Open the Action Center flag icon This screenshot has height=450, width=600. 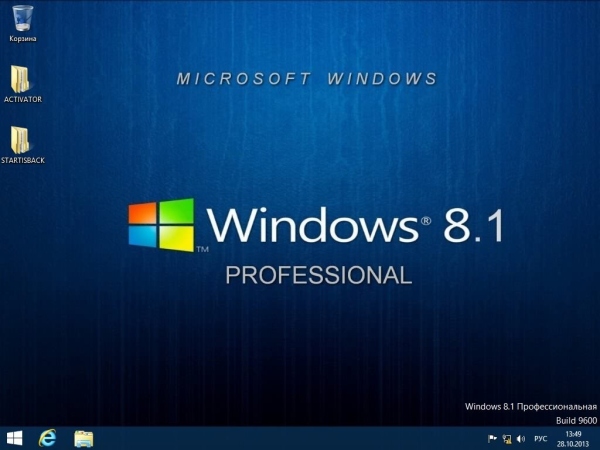492,439
